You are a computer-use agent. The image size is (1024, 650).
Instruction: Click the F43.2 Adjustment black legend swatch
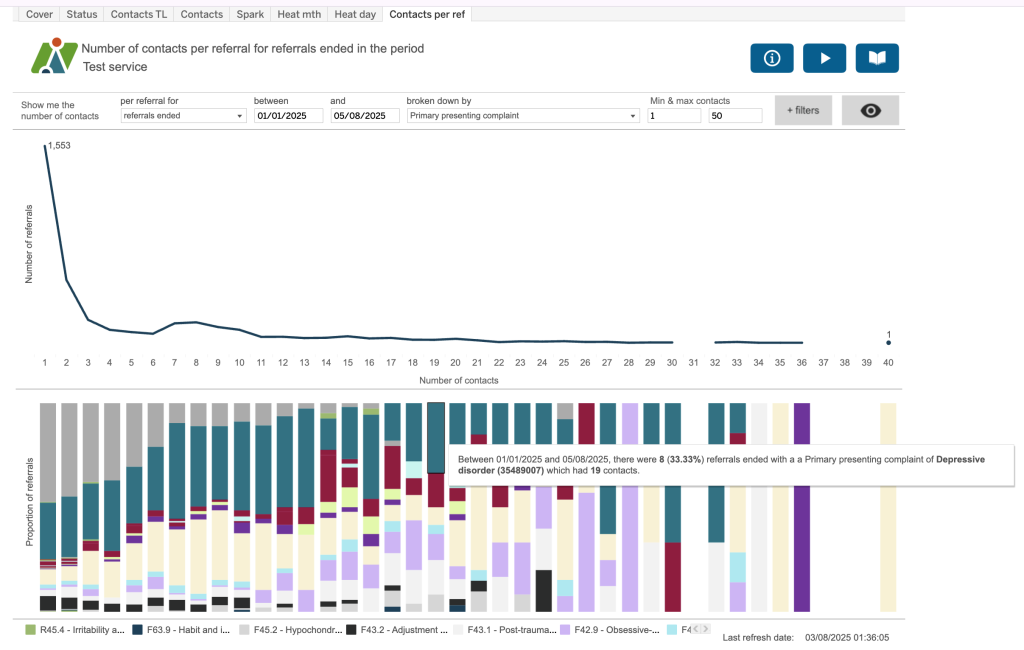pos(350,630)
